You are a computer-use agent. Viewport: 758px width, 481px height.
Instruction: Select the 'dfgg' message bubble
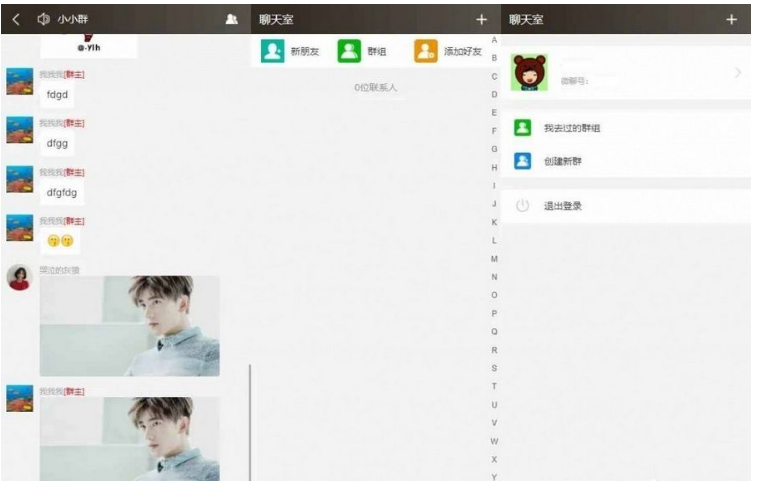[x=57, y=144]
